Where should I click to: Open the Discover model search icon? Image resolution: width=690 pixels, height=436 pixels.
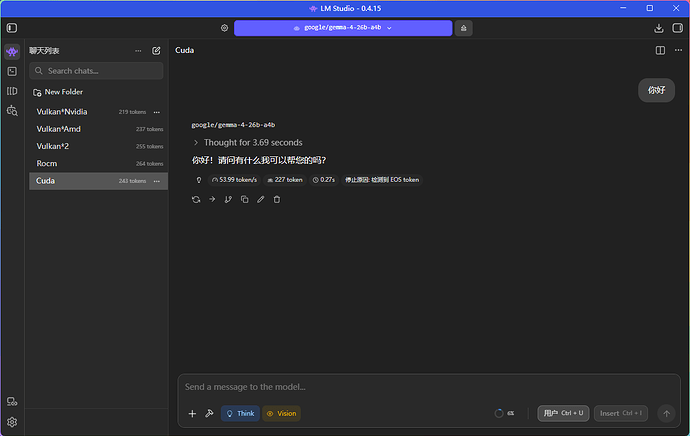pyautogui.click(x=12, y=110)
